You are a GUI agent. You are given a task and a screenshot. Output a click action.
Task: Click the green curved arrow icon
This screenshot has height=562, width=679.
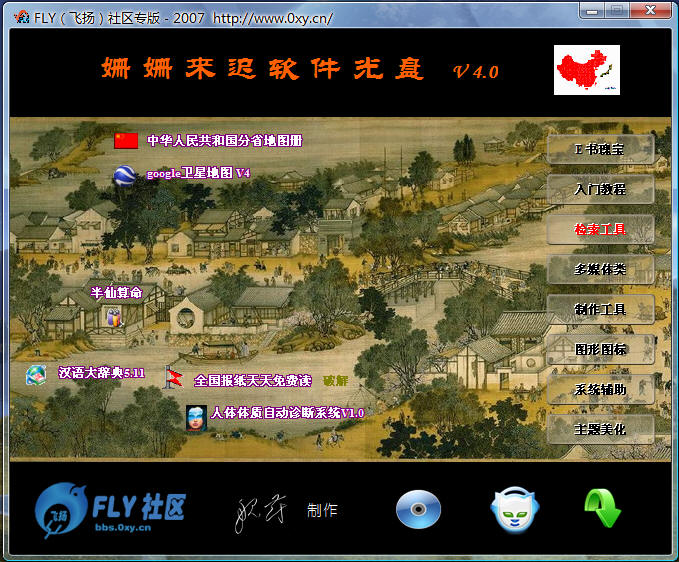pos(603,508)
